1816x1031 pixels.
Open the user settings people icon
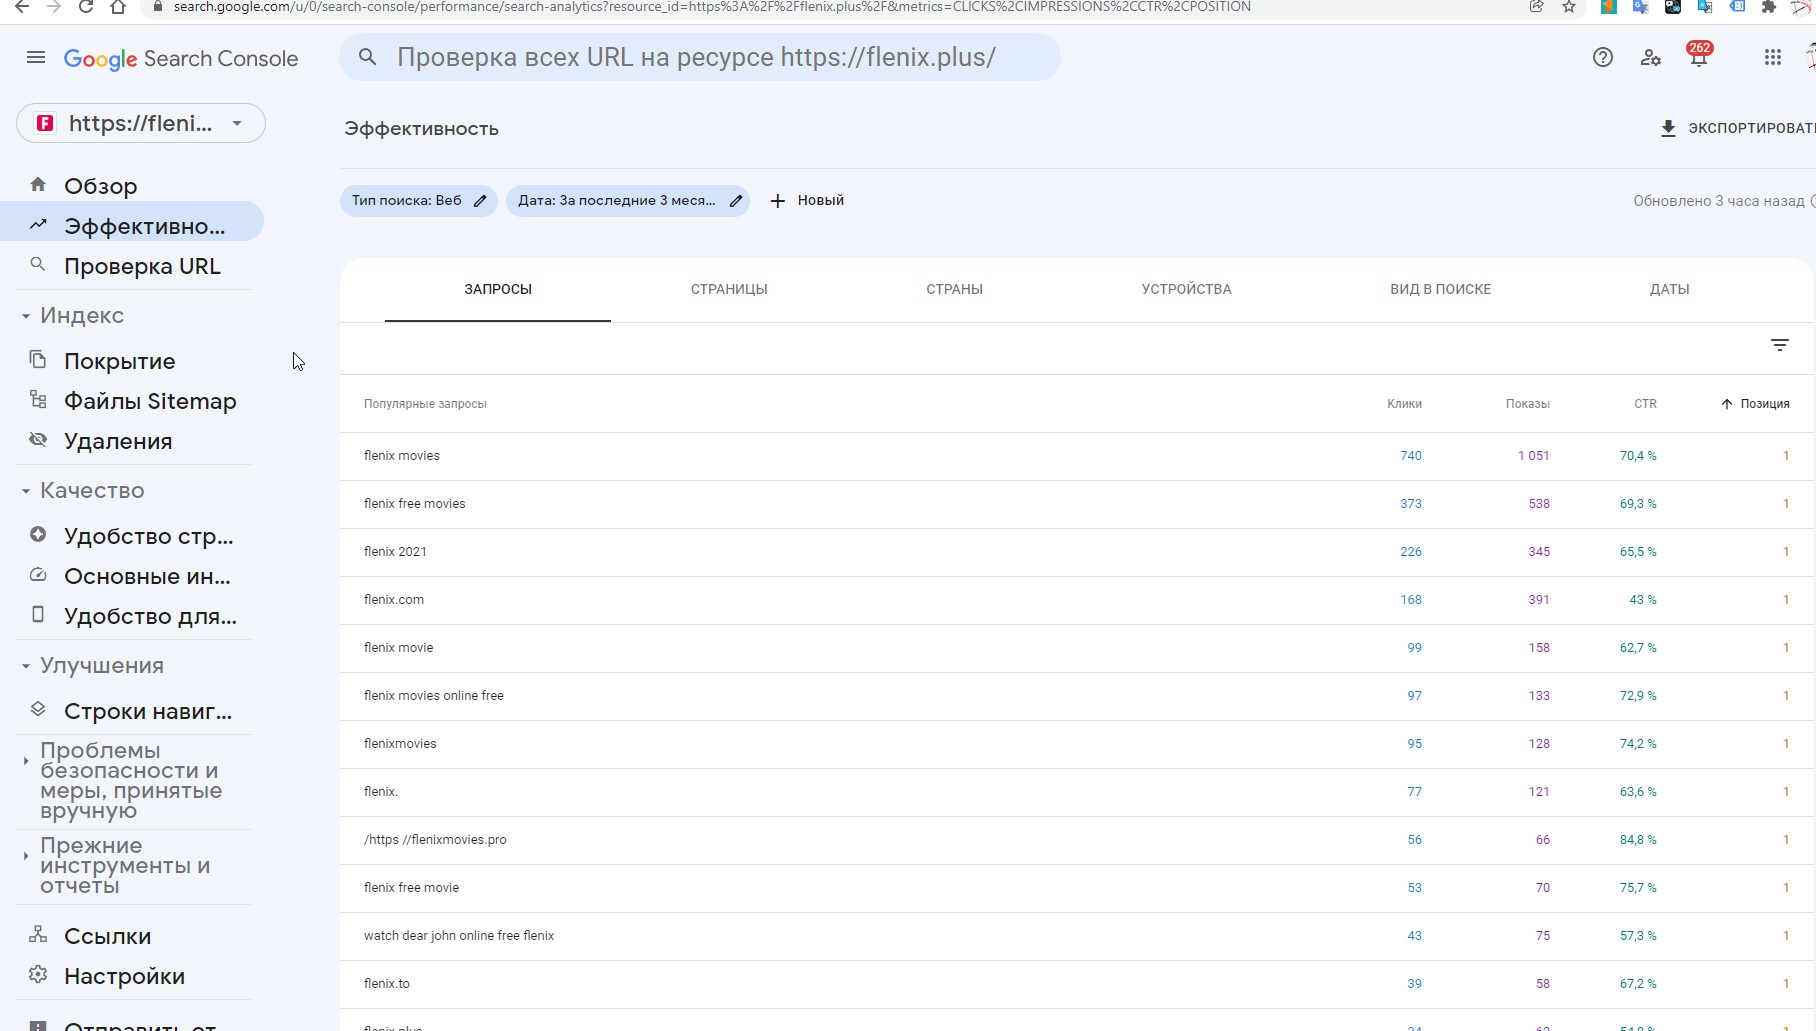pyautogui.click(x=1650, y=58)
